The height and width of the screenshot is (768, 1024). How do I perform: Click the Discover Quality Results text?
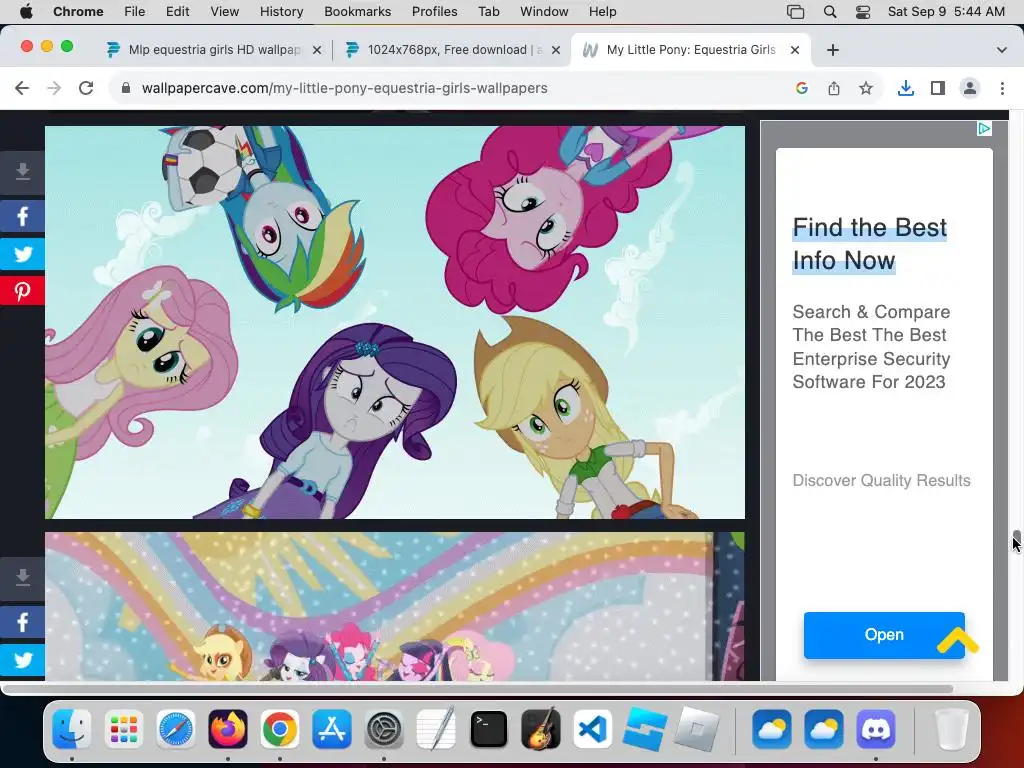pos(881,481)
